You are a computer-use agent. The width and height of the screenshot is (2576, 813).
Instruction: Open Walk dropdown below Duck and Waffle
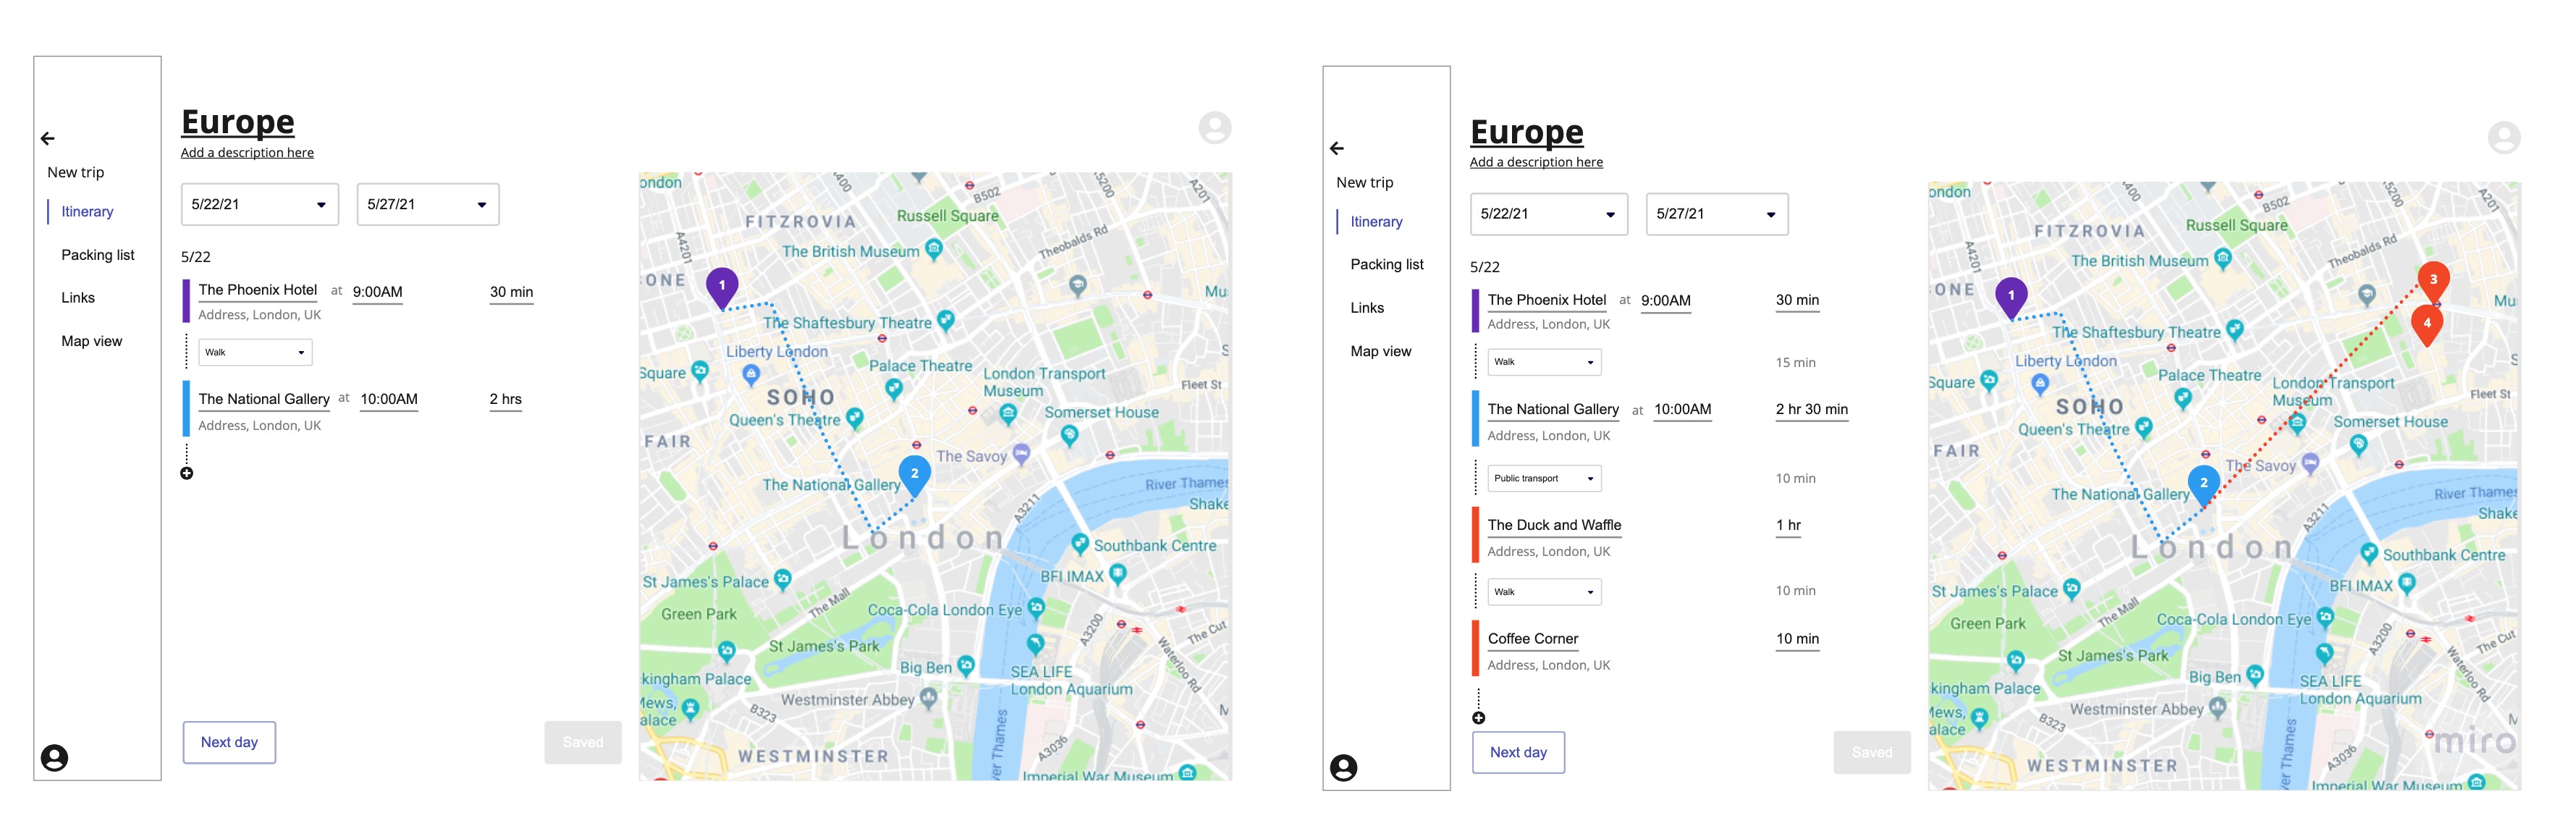click(1545, 592)
